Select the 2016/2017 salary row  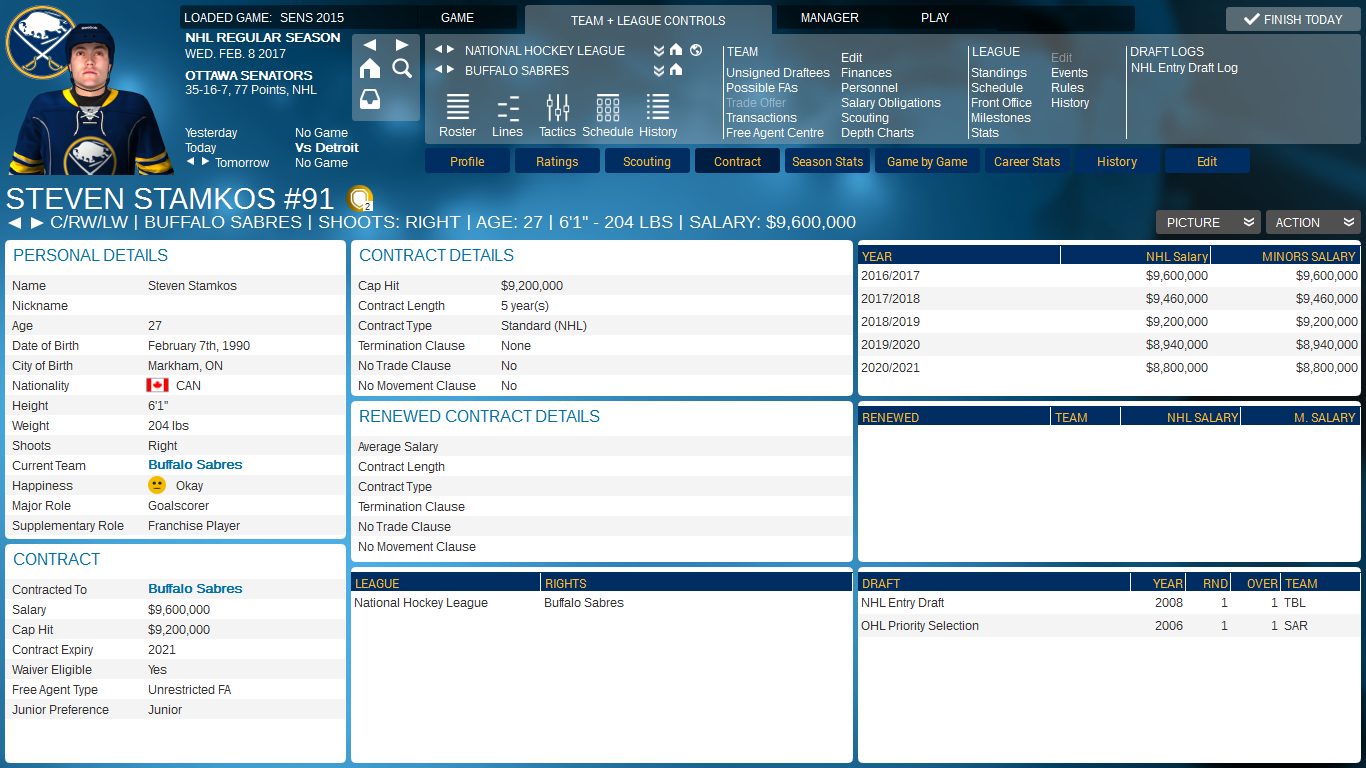pyautogui.click(x=1109, y=276)
